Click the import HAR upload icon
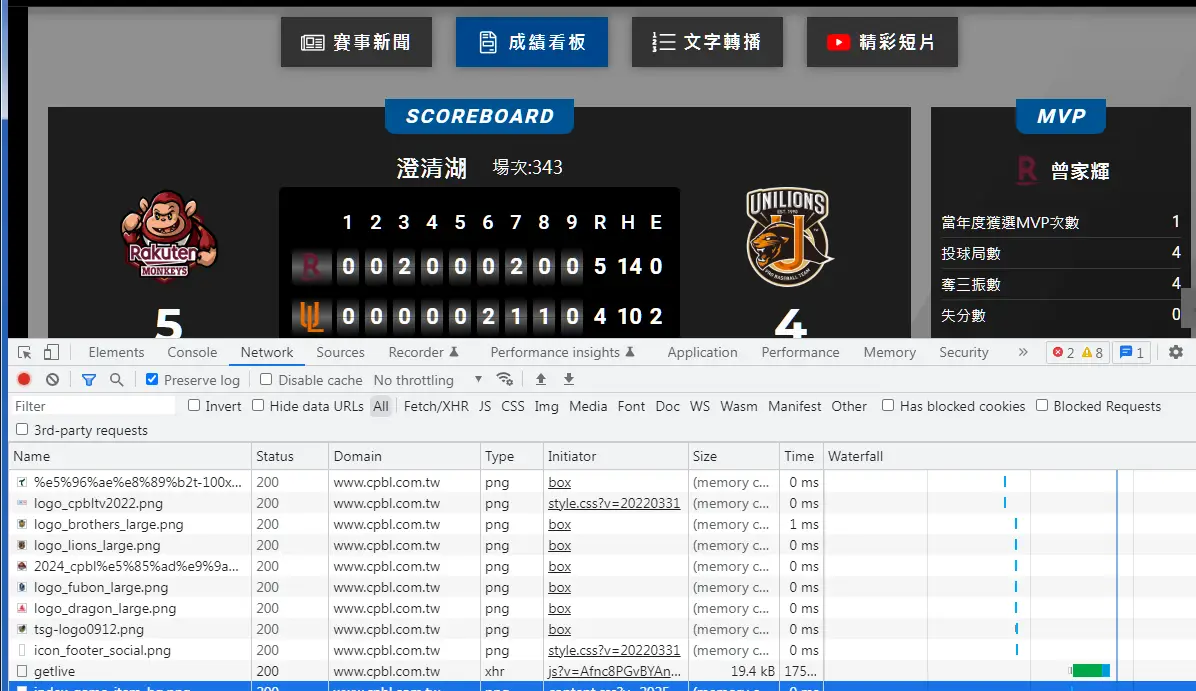Screen dimensions: 1196x691 click(541, 380)
